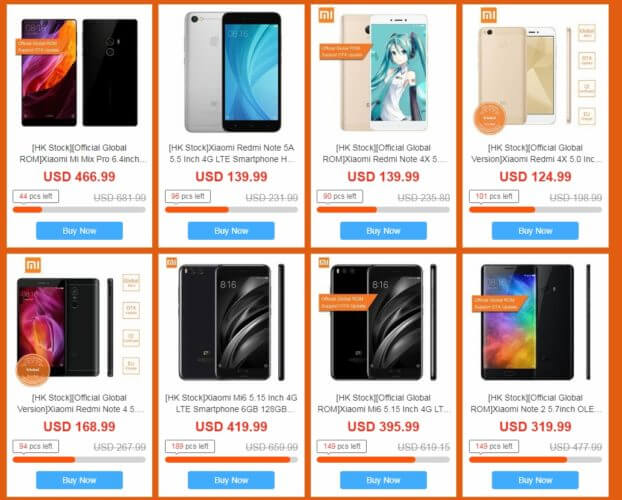Click the round orange Global badge on Redmi 4X
This screenshot has width=622, height=500.
tap(490, 118)
